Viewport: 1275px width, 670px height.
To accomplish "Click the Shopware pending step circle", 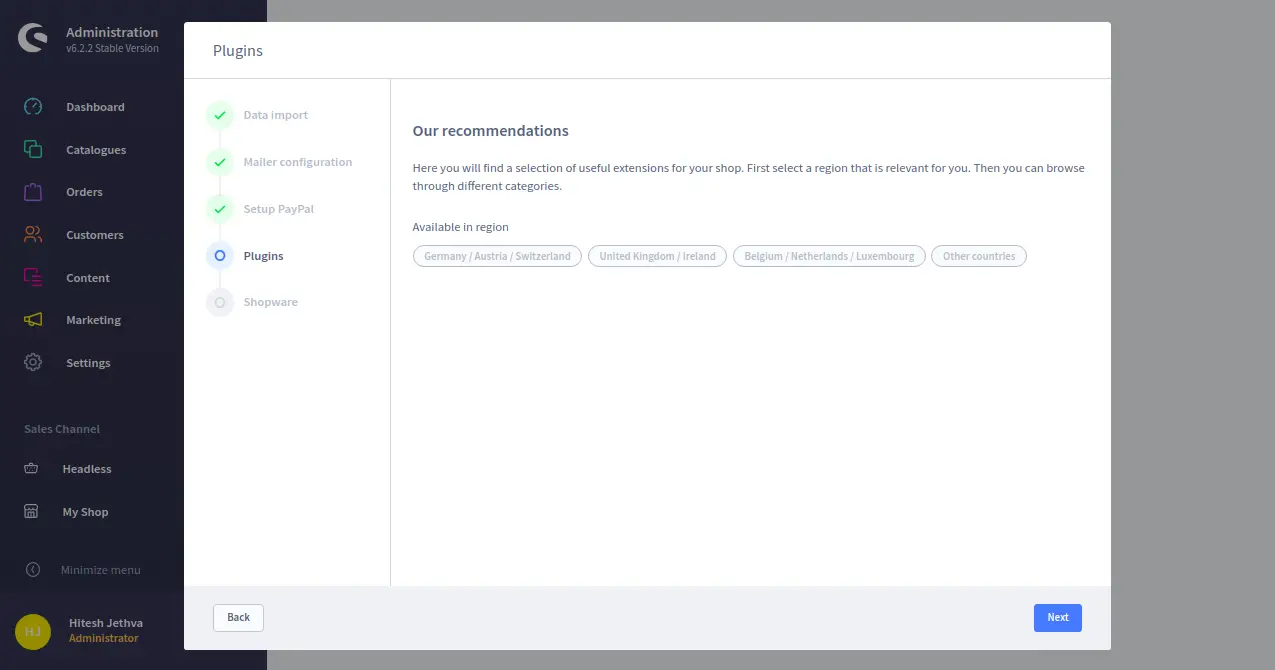I will click(x=220, y=302).
